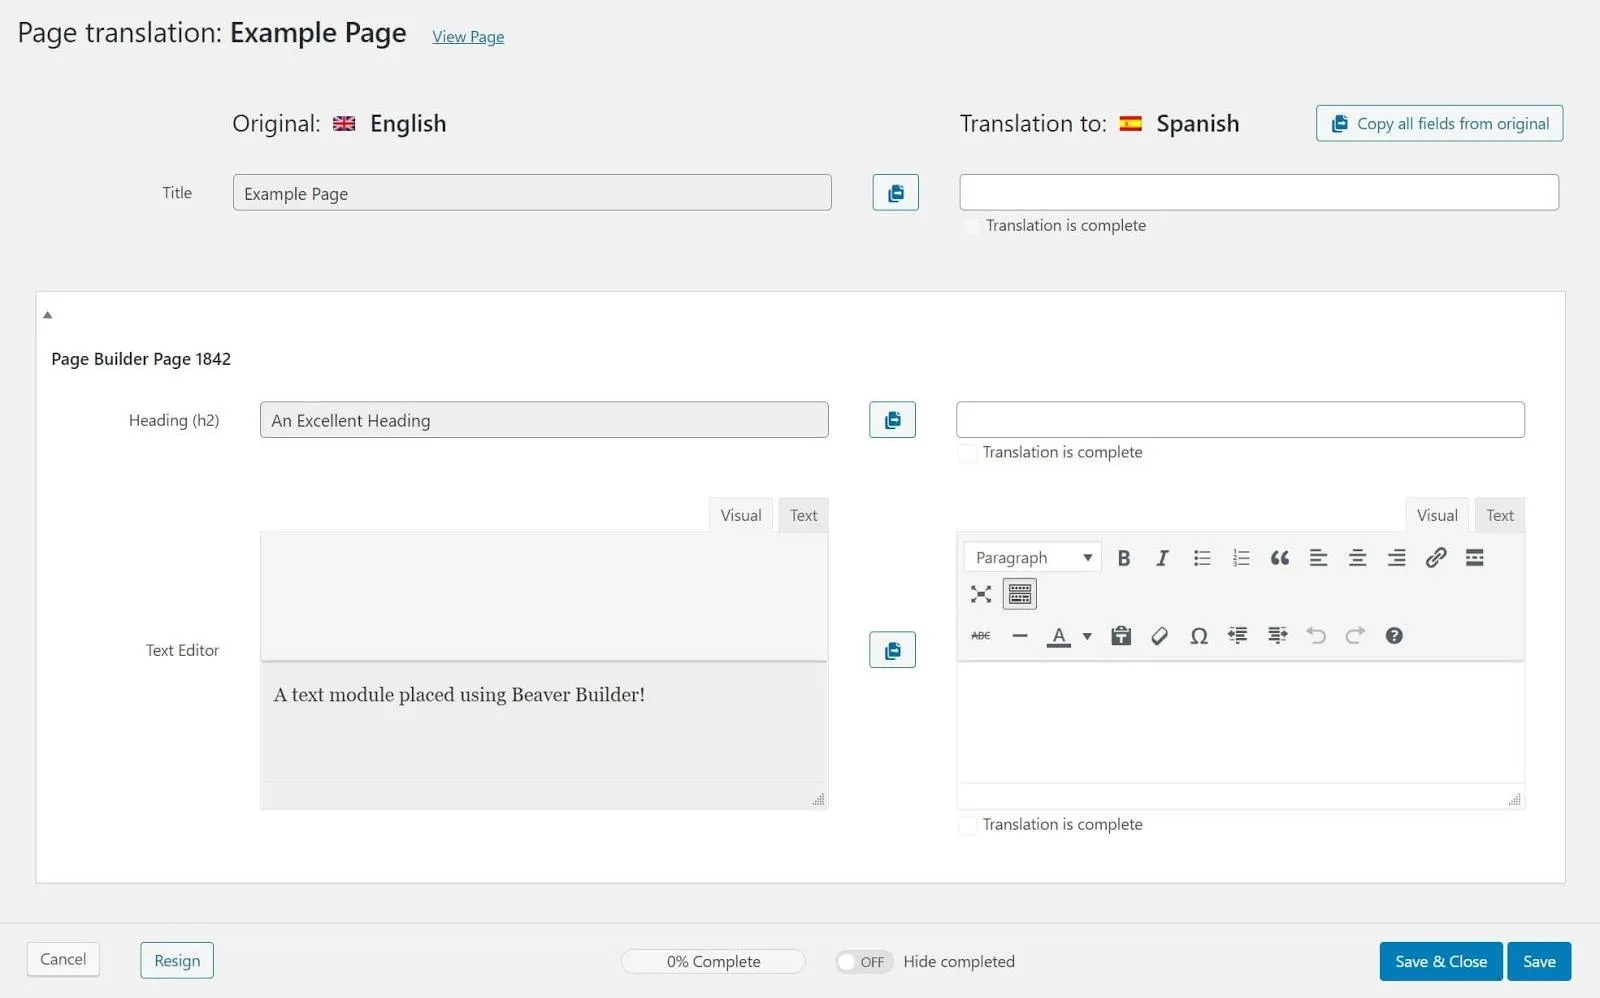Apply strikethrough formatting
Image resolution: width=1600 pixels, height=998 pixels.
tap(981, 636)
